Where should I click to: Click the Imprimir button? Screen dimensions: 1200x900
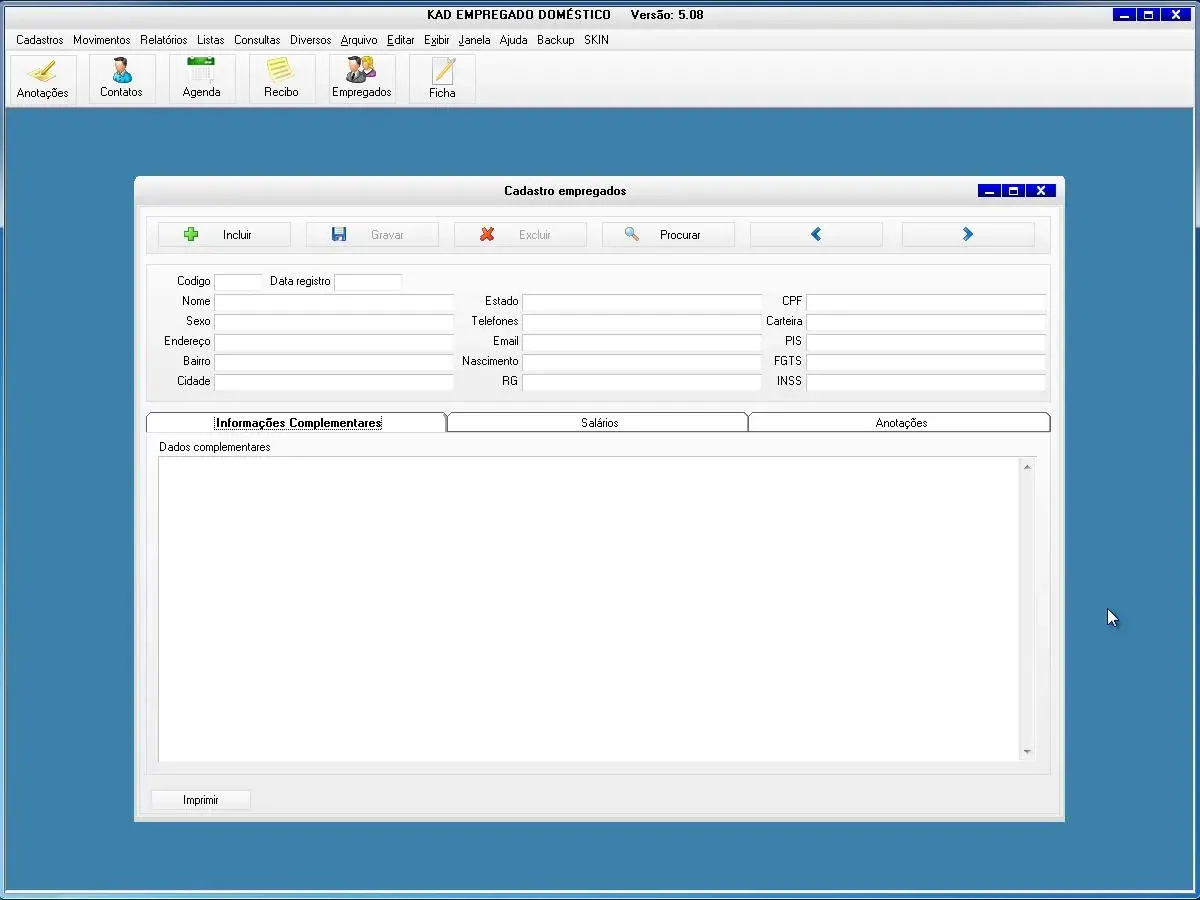200,800
